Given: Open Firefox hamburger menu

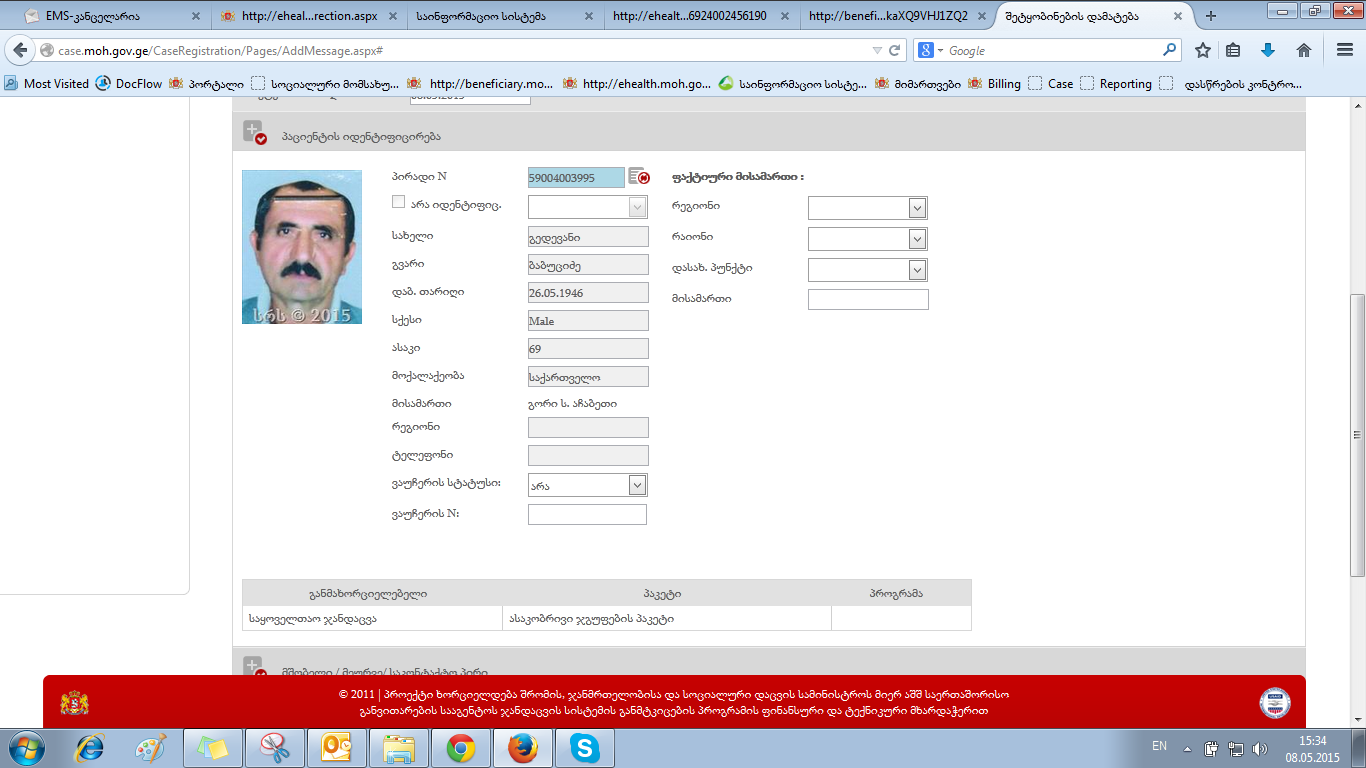Looking at the screenshot, I should tap(1345, 50).
